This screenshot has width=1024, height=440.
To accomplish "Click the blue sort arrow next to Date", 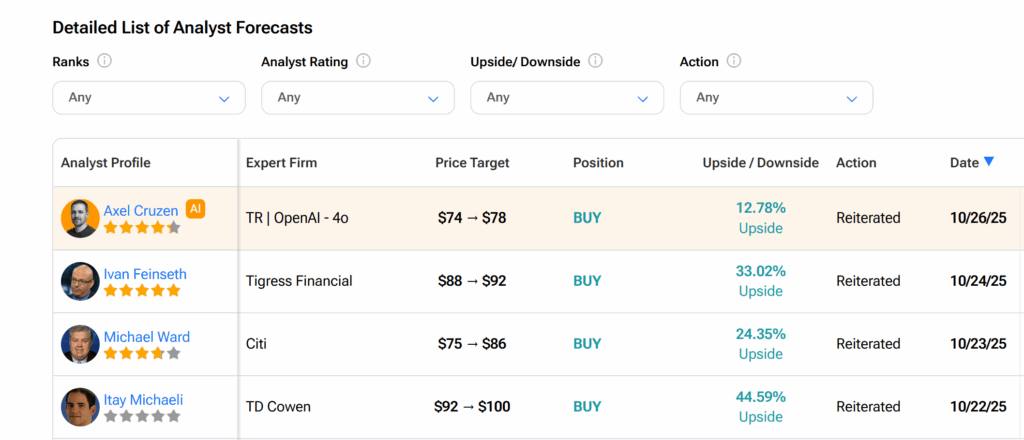I will pyautogui.click(x=989, y=162).
